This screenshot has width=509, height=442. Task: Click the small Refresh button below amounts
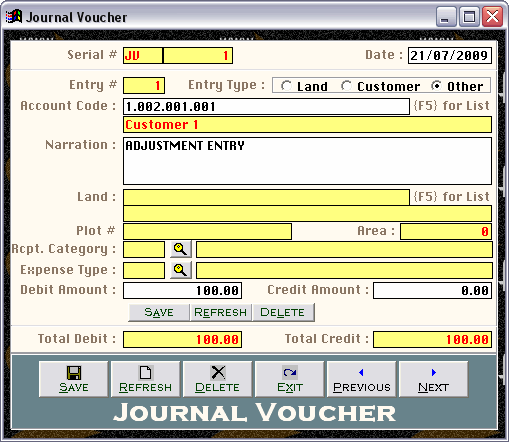[x=220, y=312]
